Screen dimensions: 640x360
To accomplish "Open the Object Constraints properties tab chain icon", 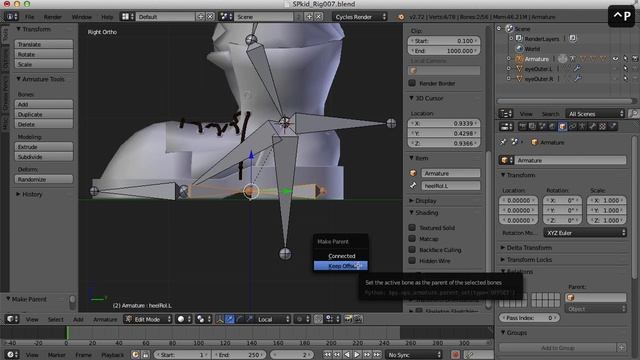I will pyautogui.click(x=572, y=127).
